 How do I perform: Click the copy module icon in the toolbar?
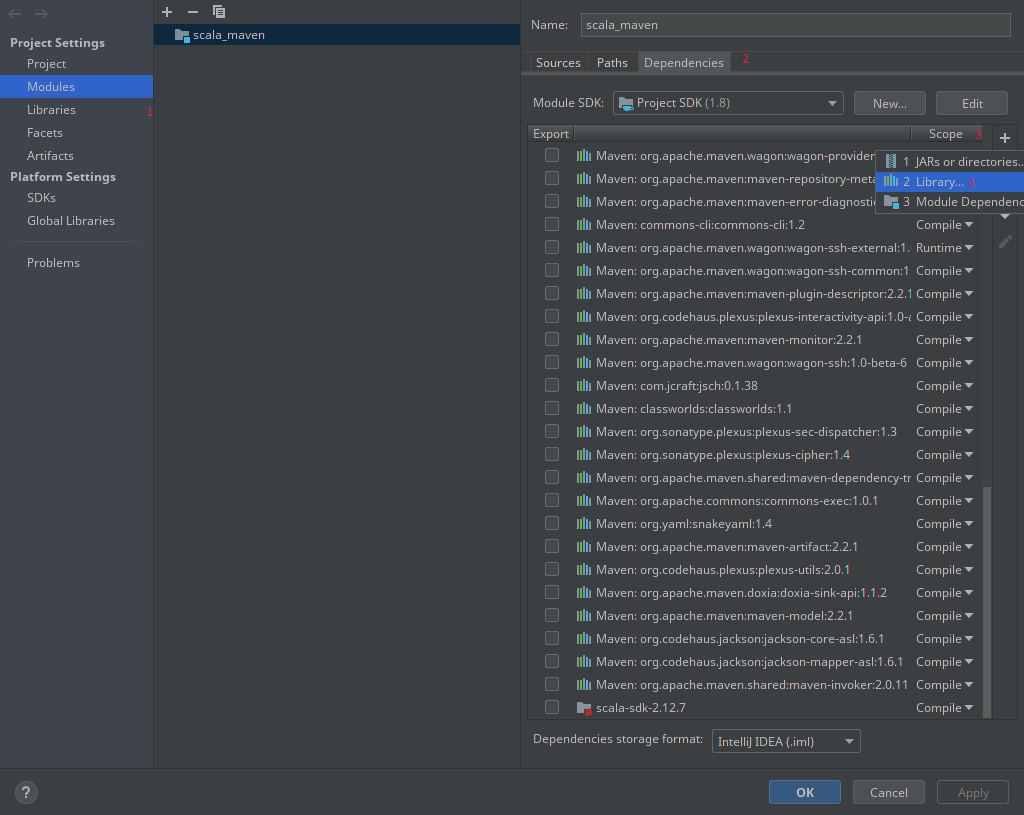click(219, 12)
